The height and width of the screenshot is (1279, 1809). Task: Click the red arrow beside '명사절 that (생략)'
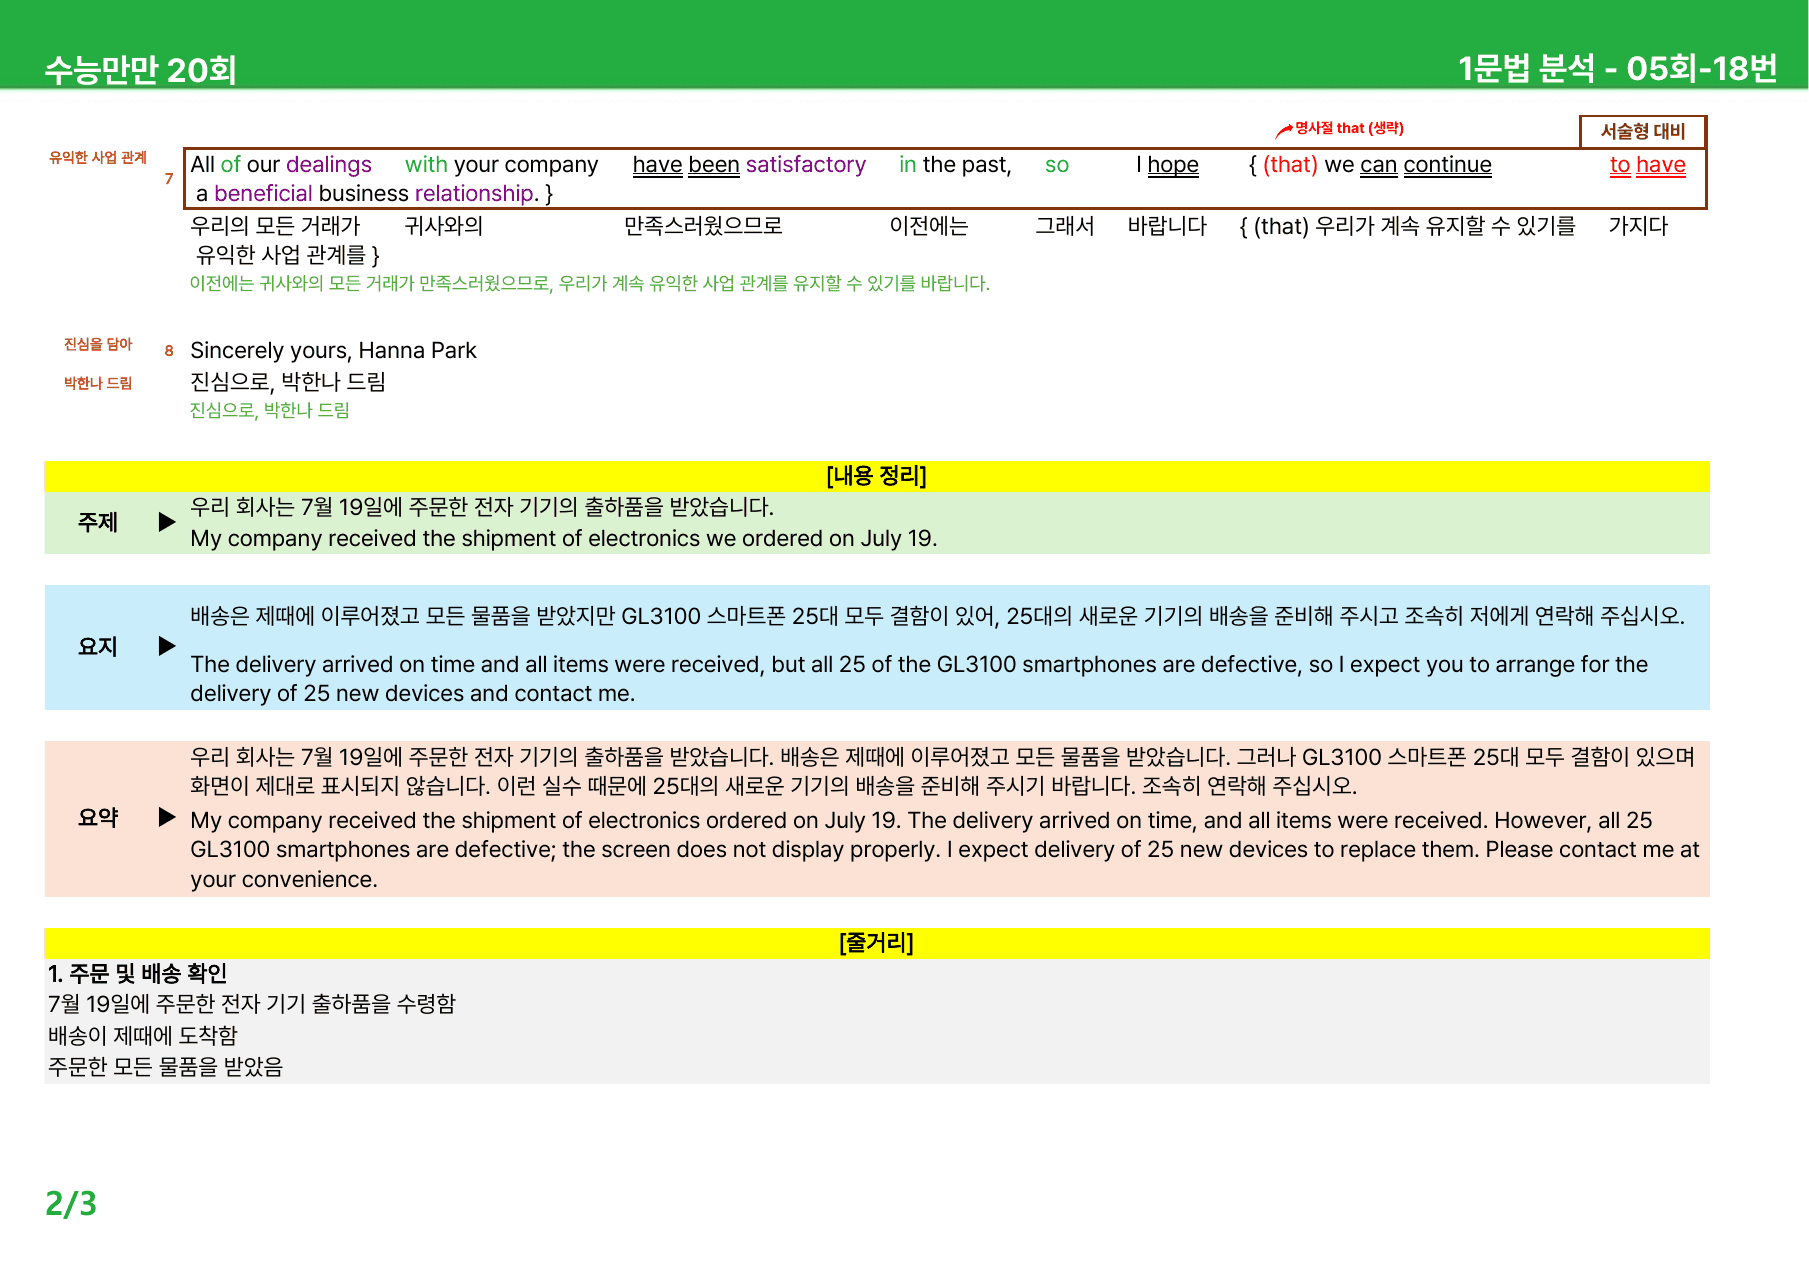click(x=1284, y=130)
